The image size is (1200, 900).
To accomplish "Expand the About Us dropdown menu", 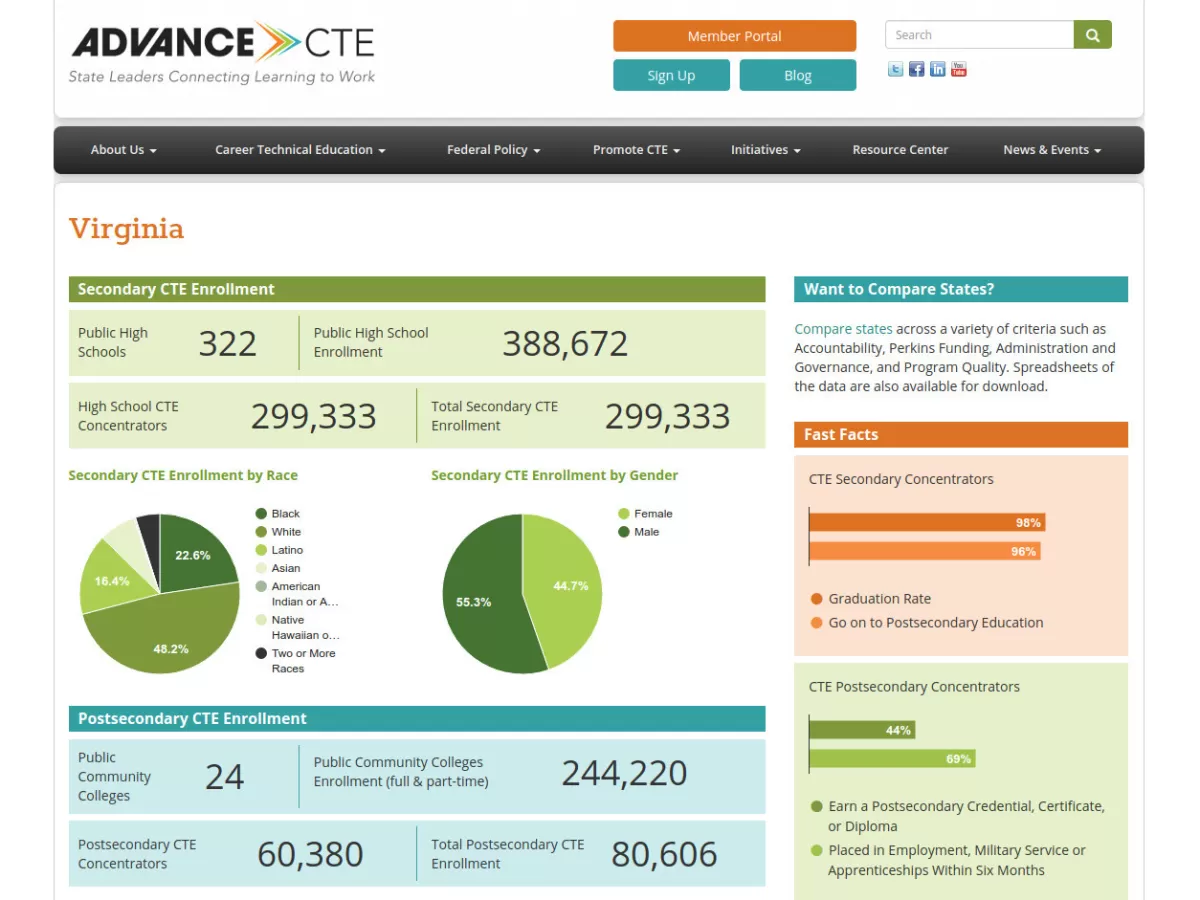I will coord(123,150).
